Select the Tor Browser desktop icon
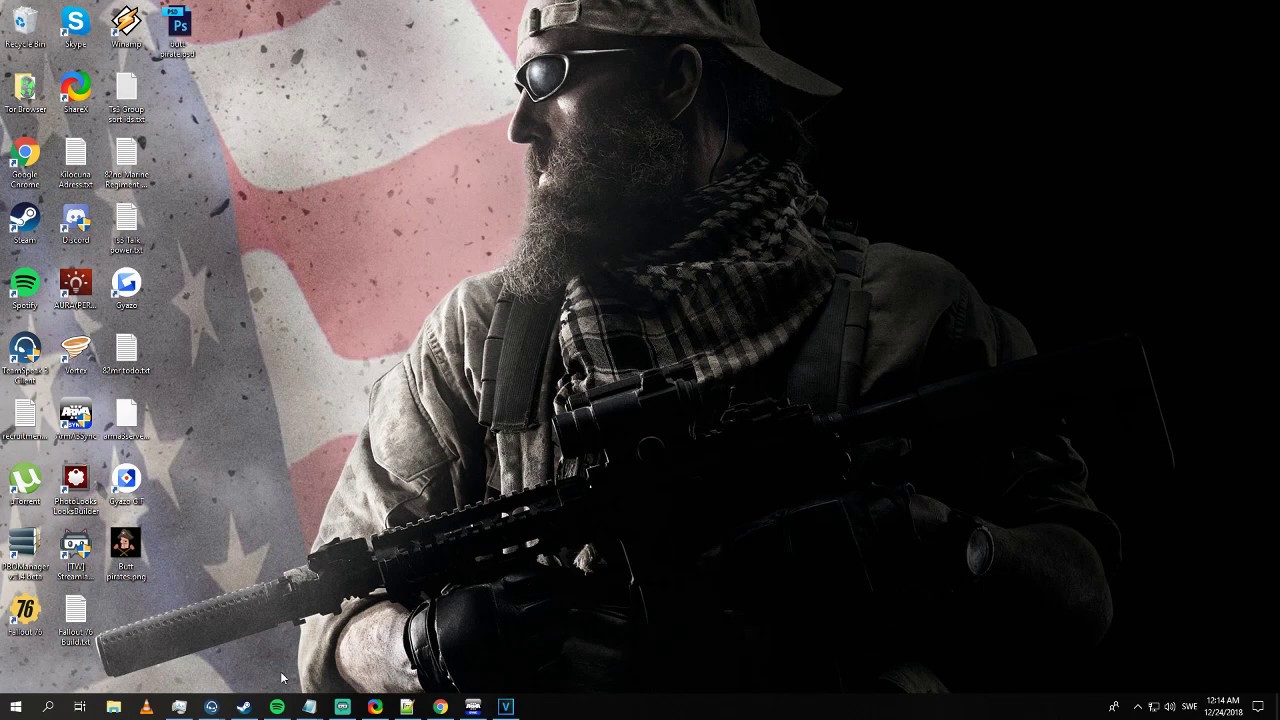The height and width of the screenshot is (720, 1280). (25, 93)
